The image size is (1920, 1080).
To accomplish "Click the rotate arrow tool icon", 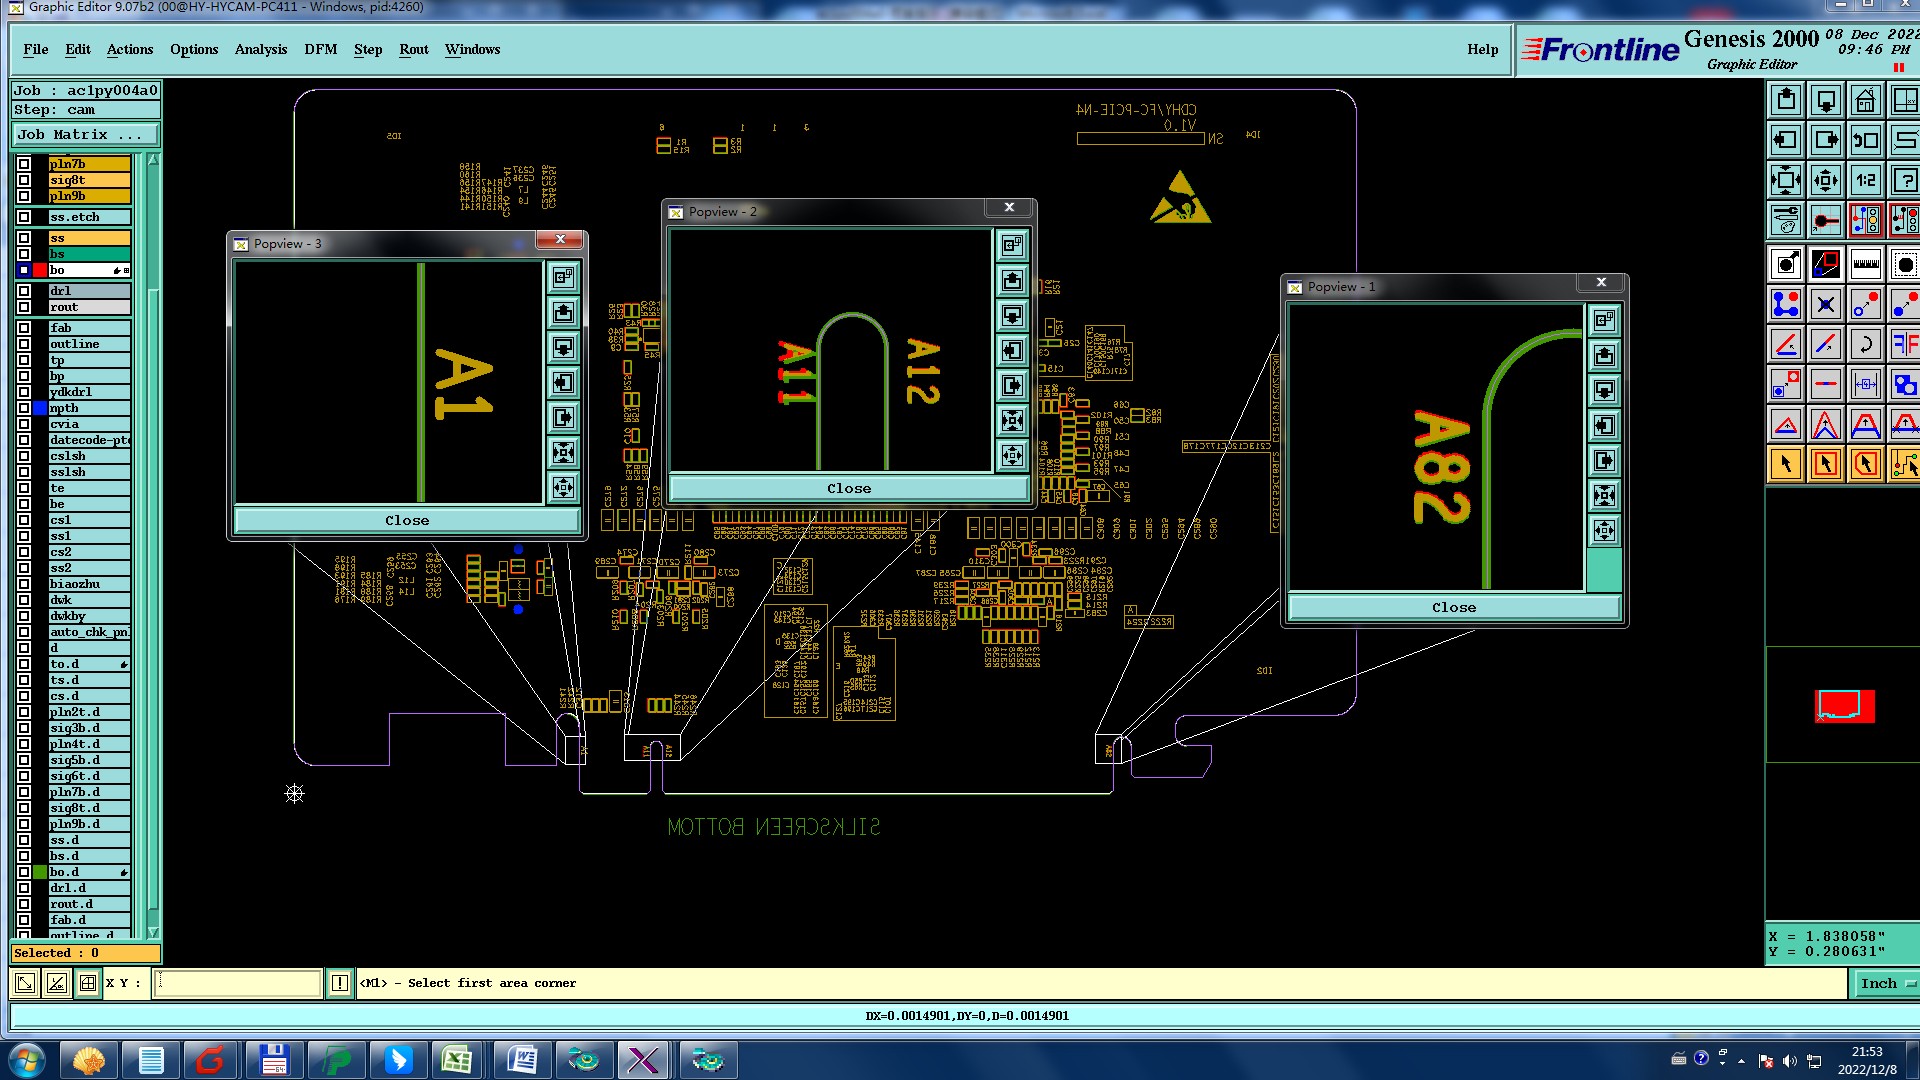I will pyautogui.click(x=1865, y=344).
